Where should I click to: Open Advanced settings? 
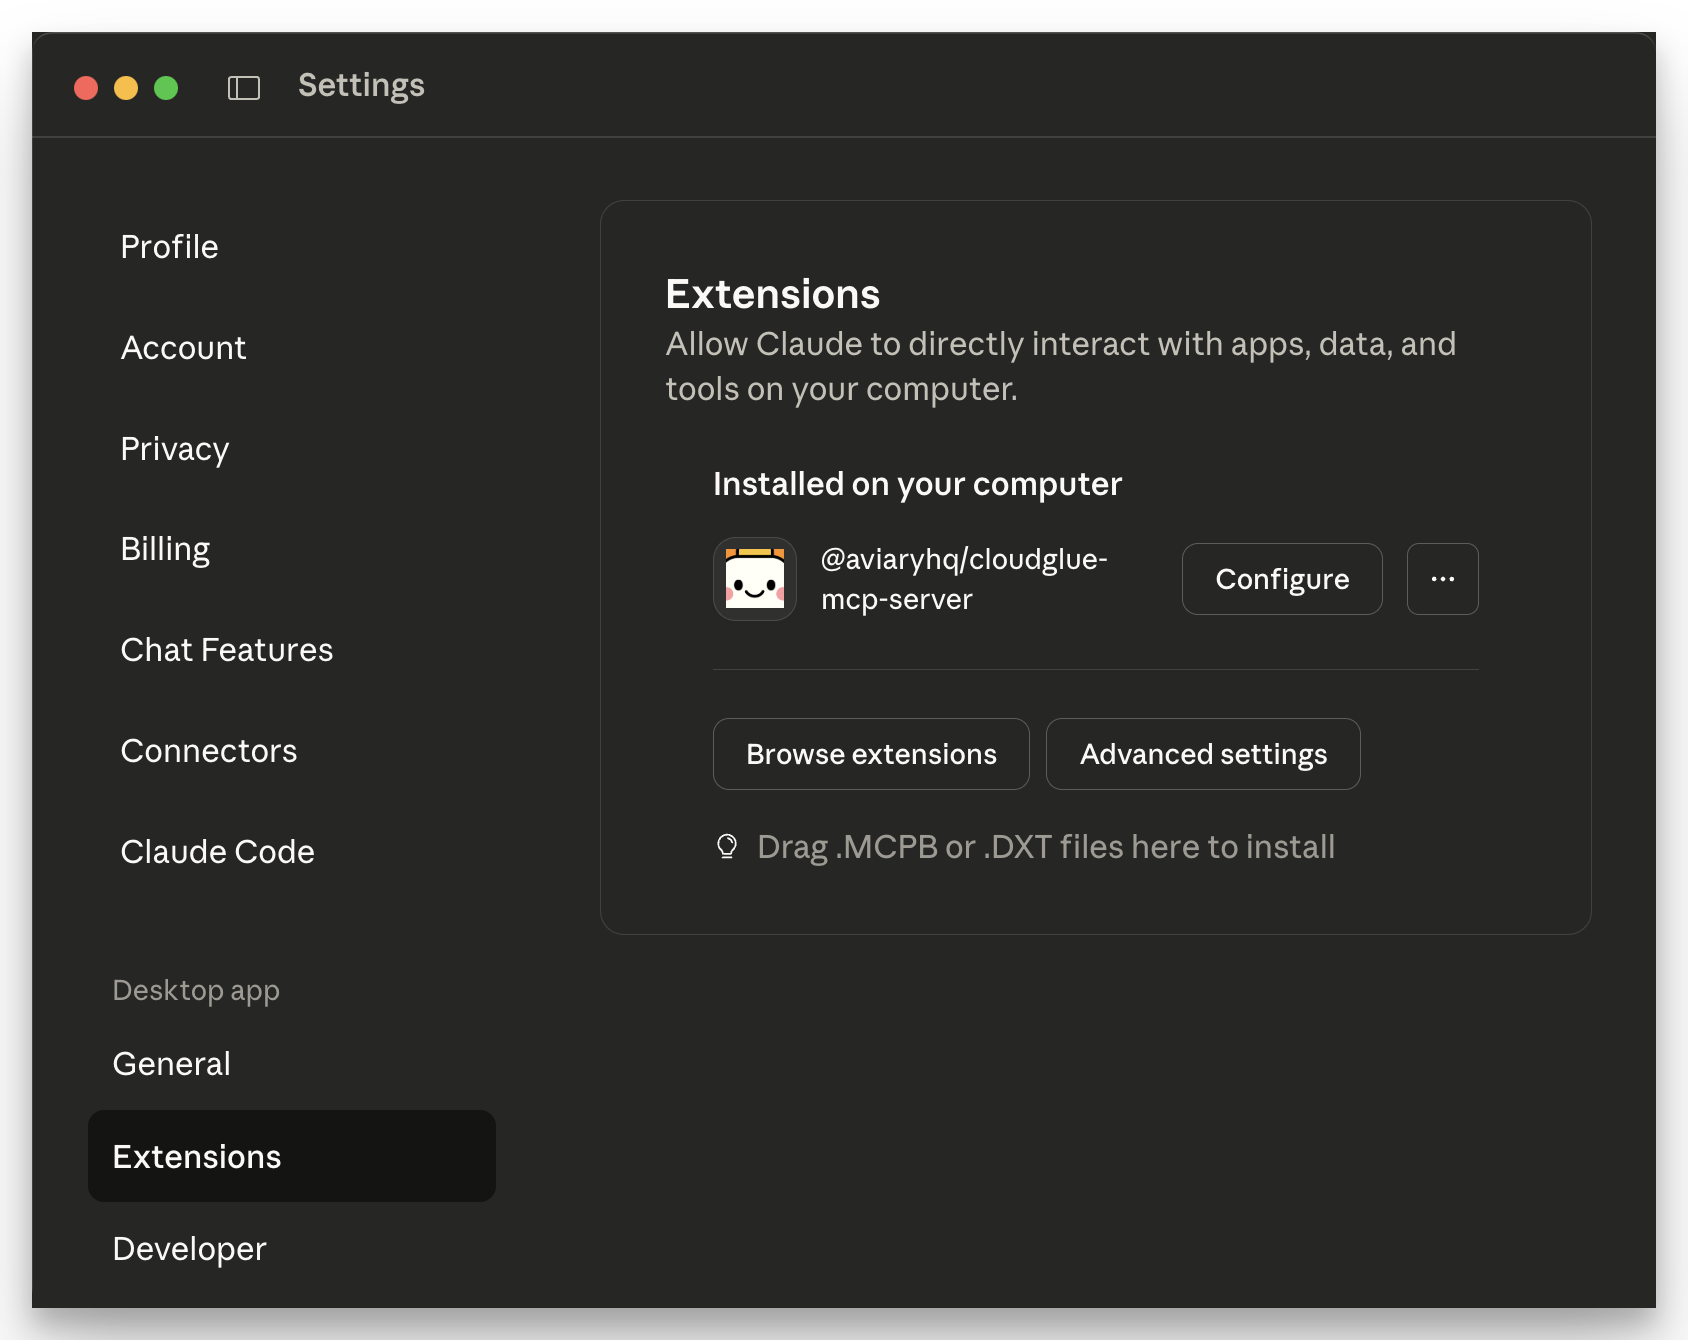[1202, 754]
